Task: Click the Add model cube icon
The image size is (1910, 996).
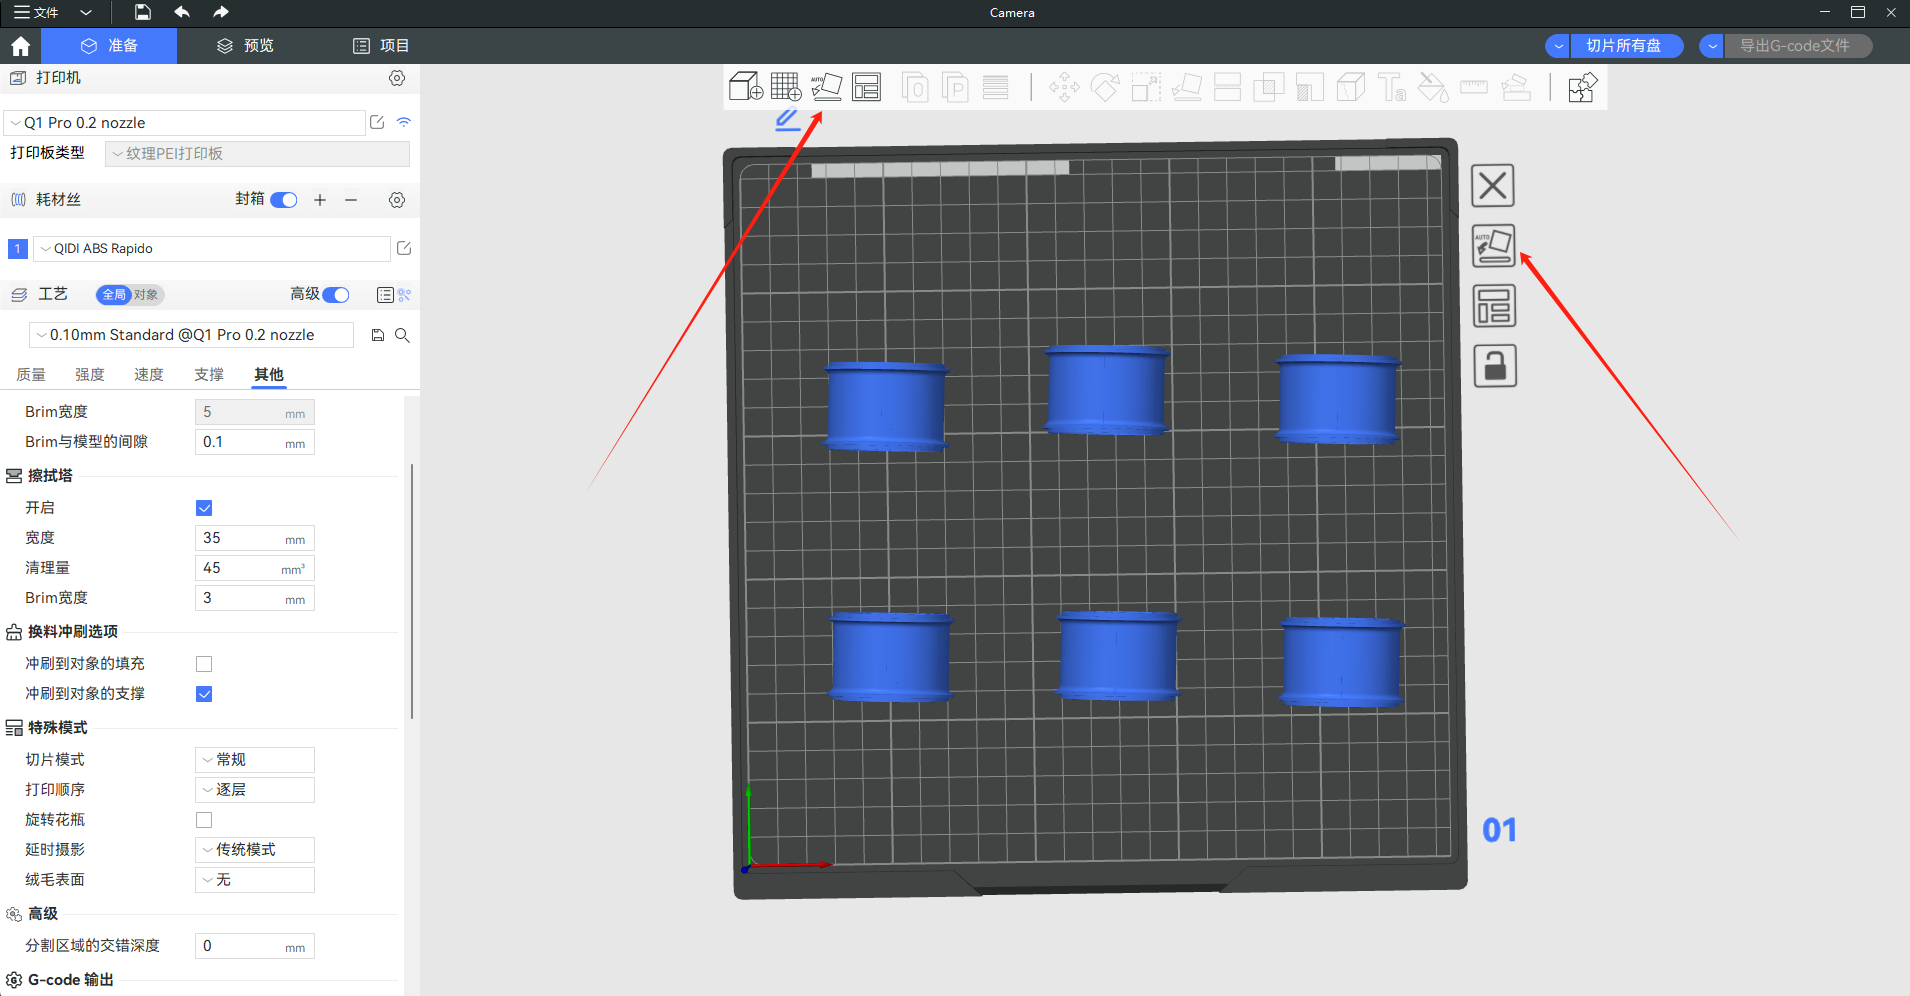Action: [x=745, y=87]
